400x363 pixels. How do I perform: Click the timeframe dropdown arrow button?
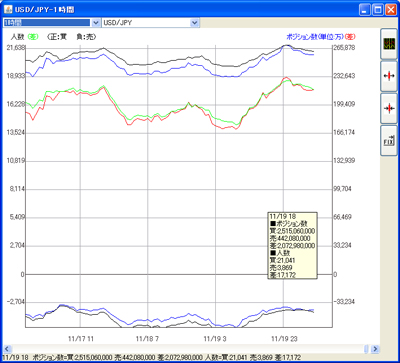[x=95, y=22]
